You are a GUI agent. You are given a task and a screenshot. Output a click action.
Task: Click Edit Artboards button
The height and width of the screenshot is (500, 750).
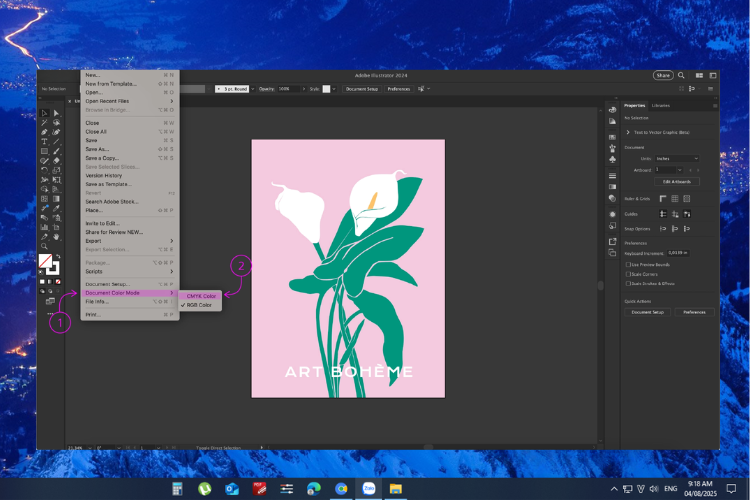pos(677,182)
